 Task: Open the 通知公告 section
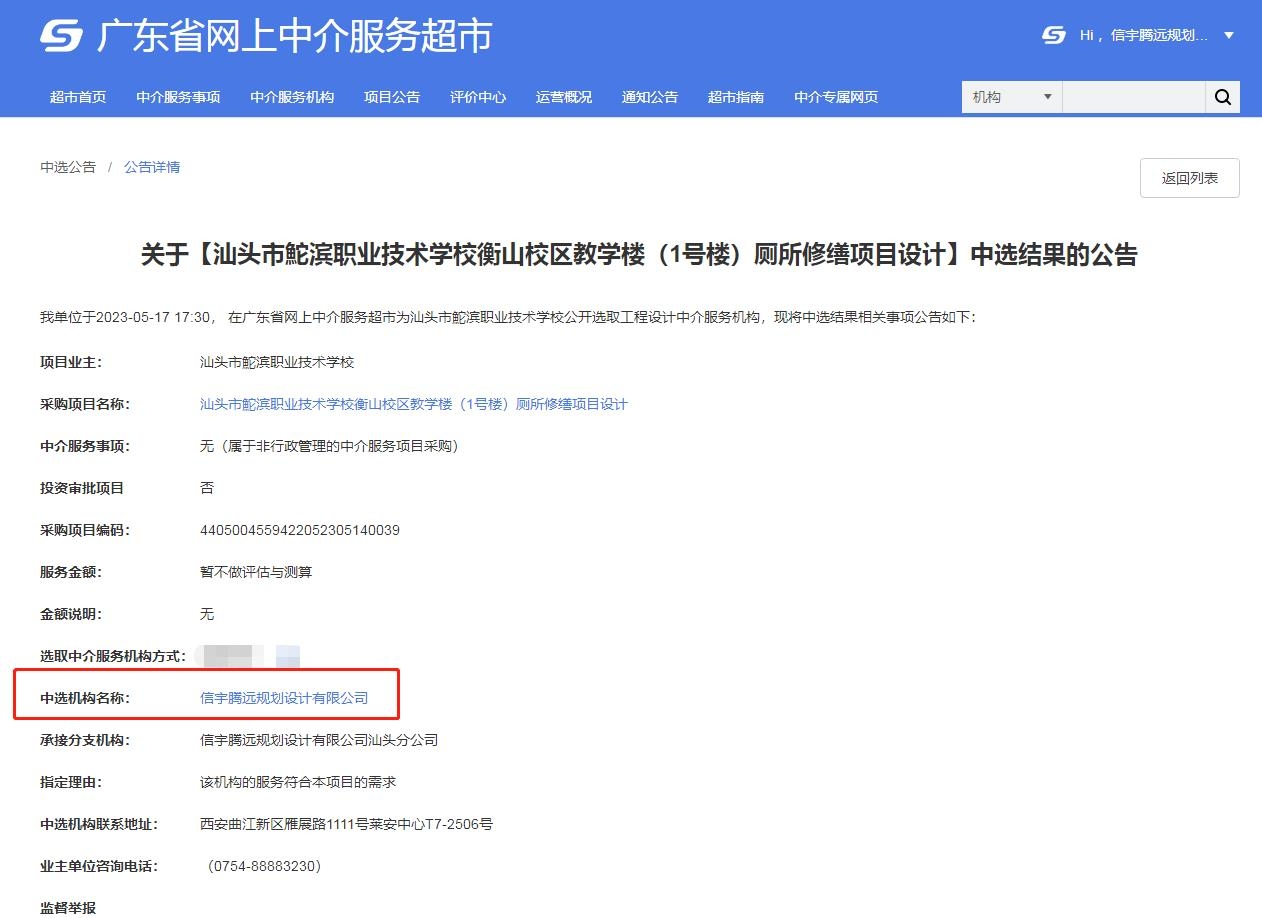650,96
